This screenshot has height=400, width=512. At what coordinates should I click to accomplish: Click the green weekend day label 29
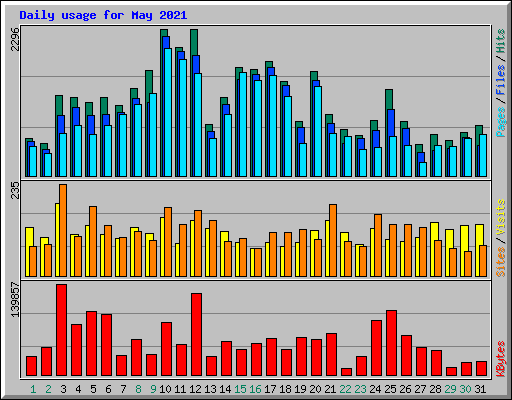(x=450, y=389)
